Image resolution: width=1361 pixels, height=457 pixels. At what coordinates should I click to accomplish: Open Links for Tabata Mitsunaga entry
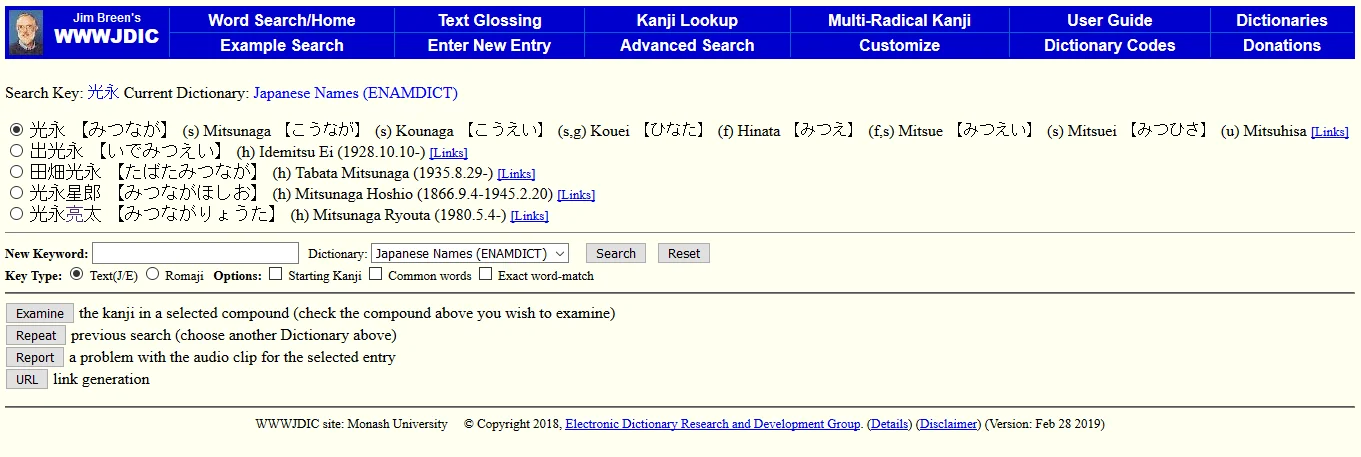coord(516,174)
